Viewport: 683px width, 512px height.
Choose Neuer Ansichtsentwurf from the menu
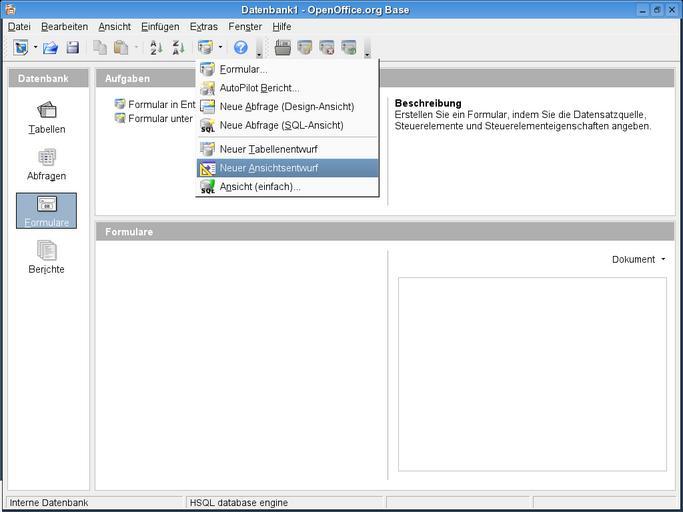(x=268, y=168)
